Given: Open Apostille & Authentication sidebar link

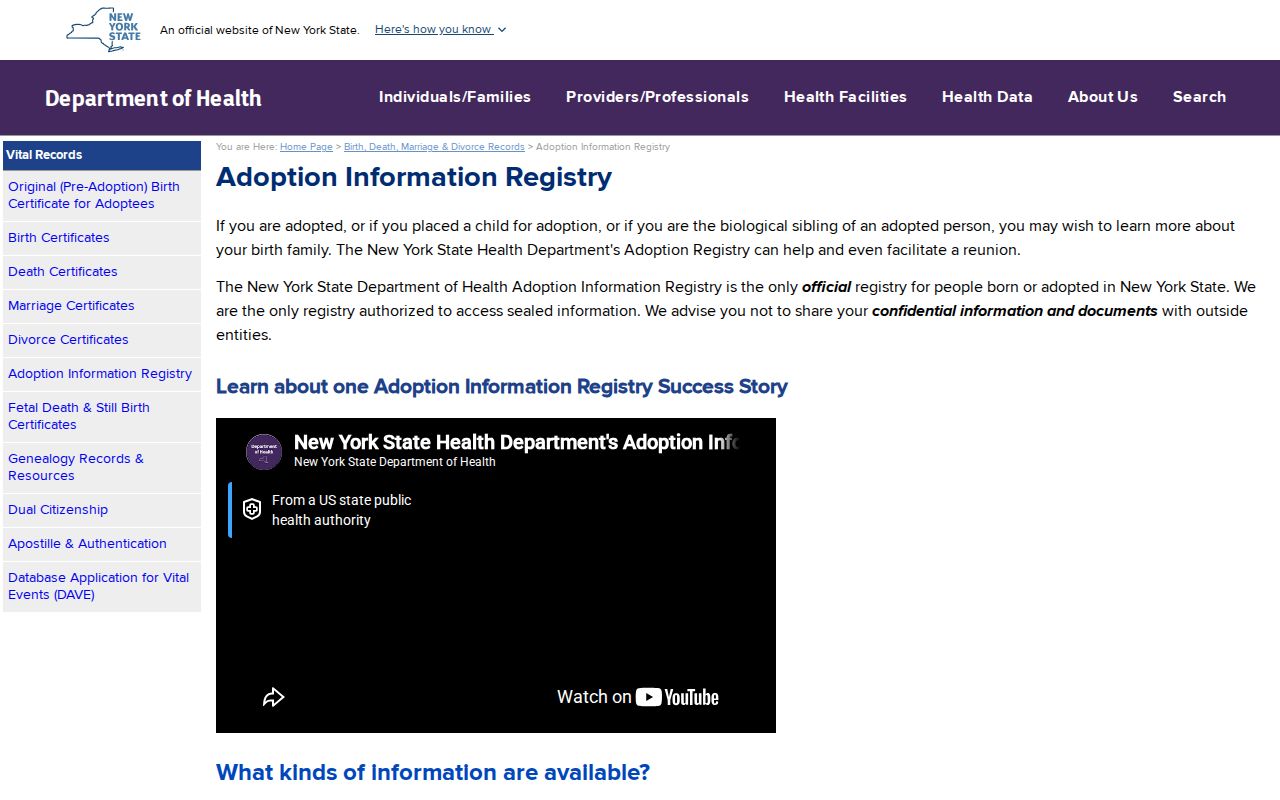Looking at the screenshot, I should point(102,544).
